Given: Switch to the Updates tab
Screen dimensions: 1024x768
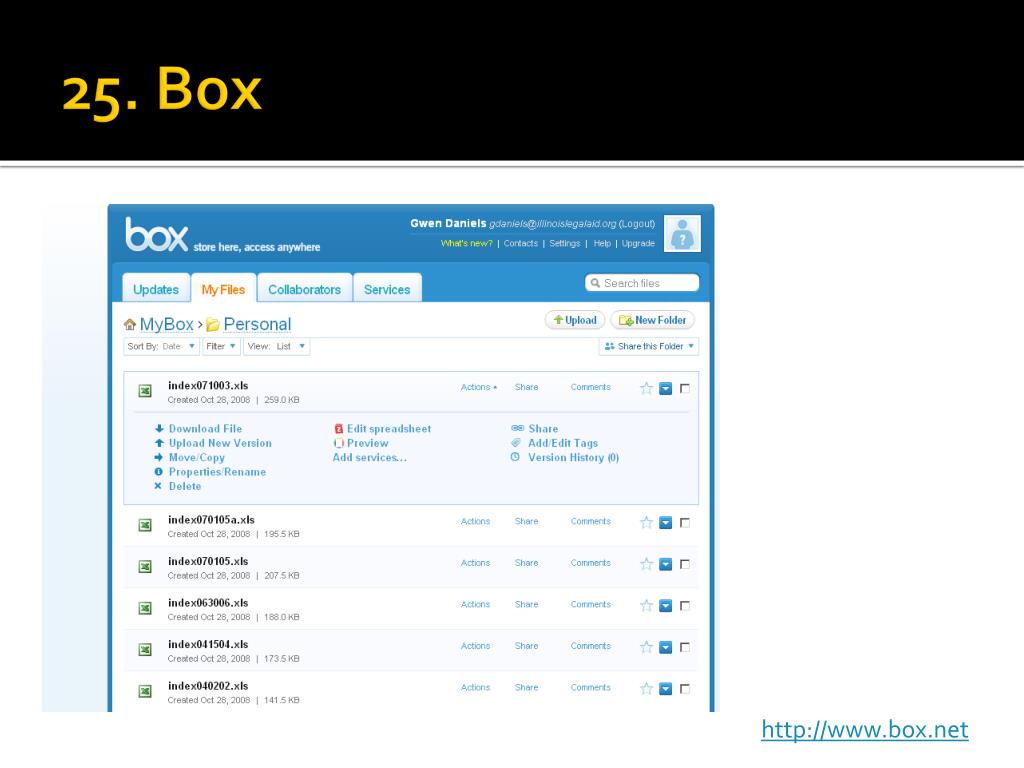Looking at the screenshot, I should pyautogui.click(x=156, y=288).
